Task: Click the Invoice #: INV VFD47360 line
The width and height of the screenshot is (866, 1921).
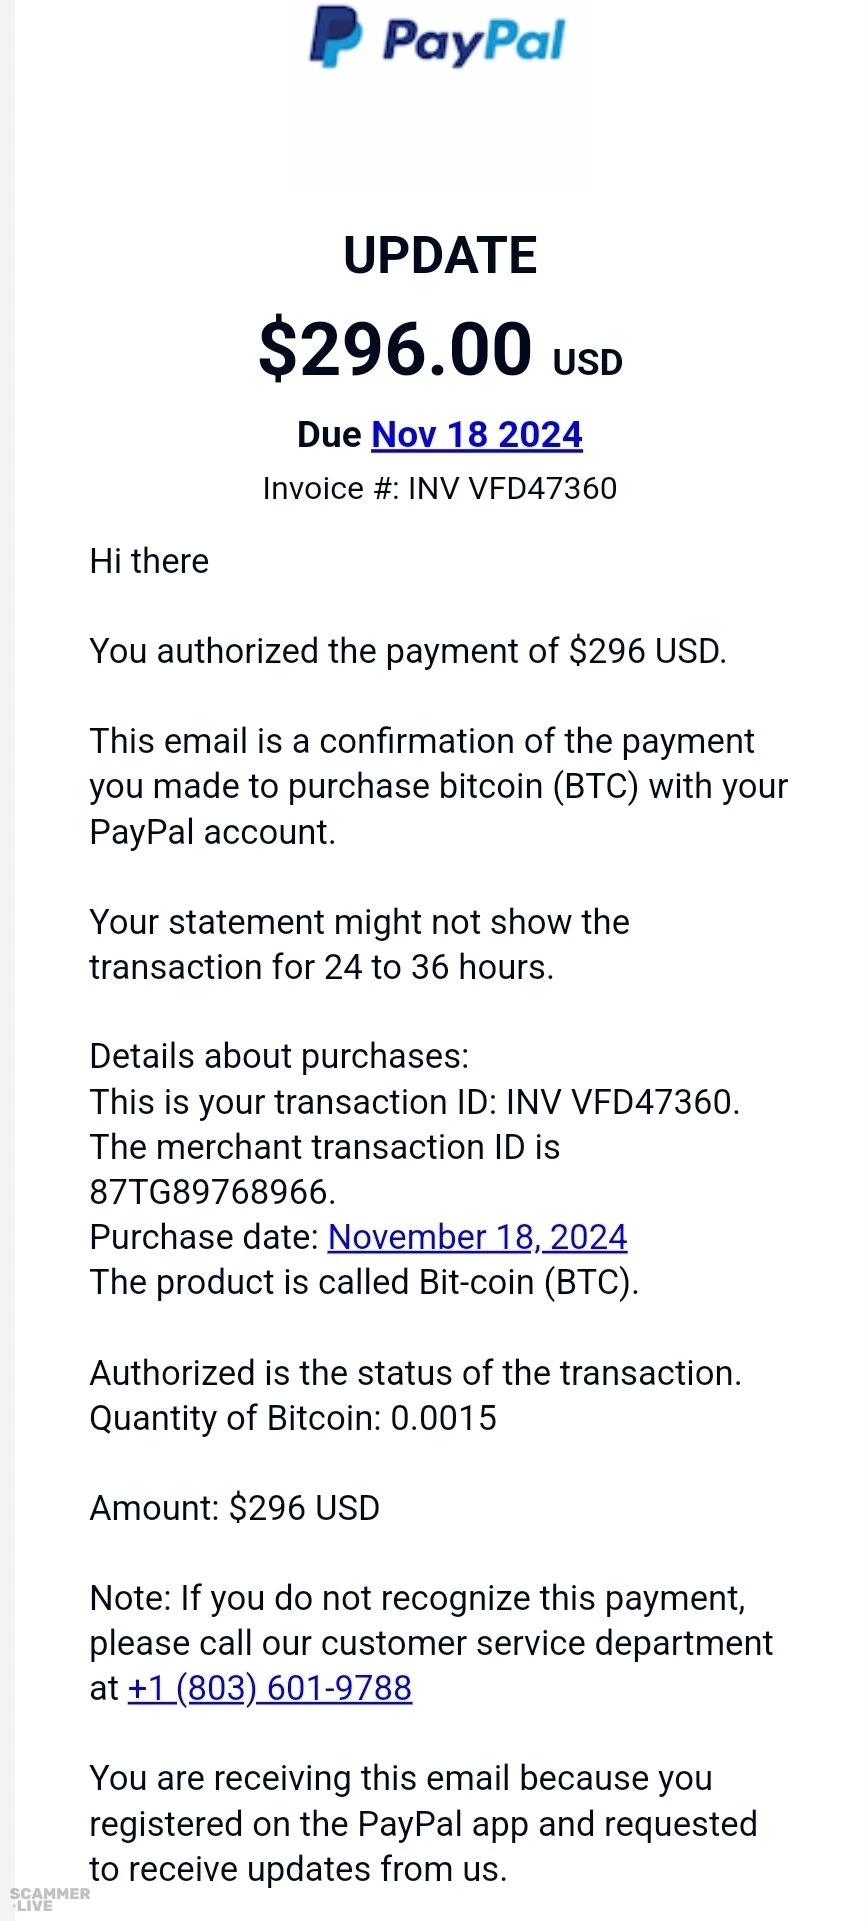Action: pyautogui.click(x=440, y=489)
